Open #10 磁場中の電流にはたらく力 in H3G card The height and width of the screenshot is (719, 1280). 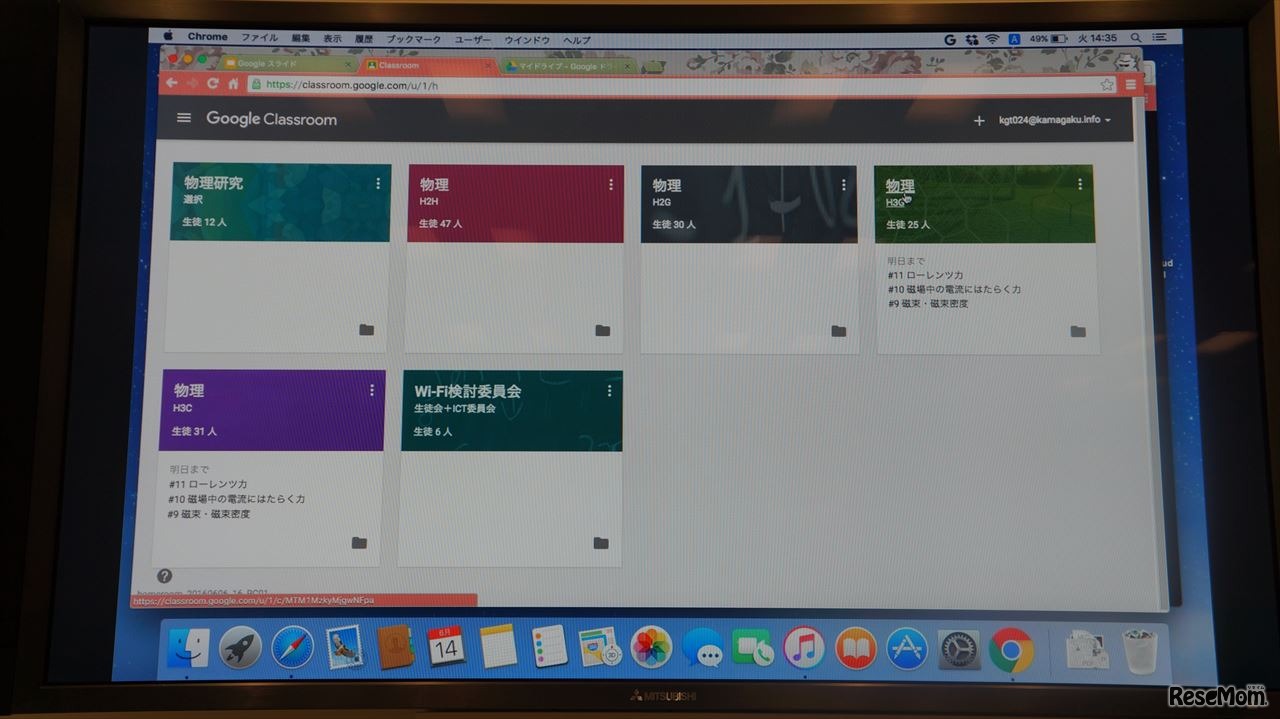(954, 289)
